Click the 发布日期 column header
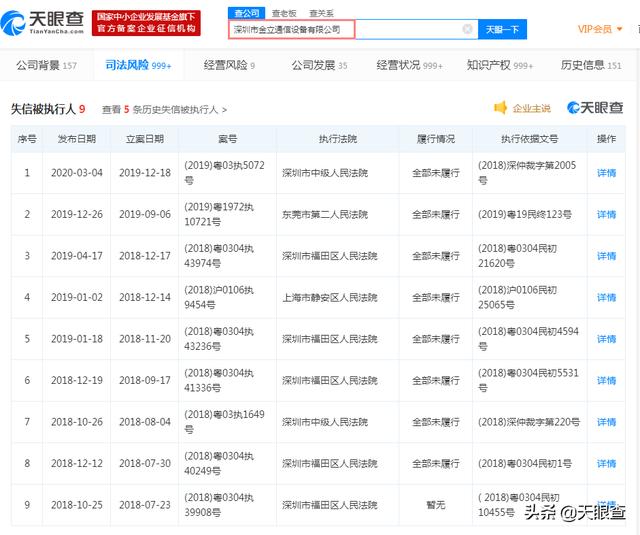Image resolution: width=640 pixels, height=535 pixels. click(77, 139)
